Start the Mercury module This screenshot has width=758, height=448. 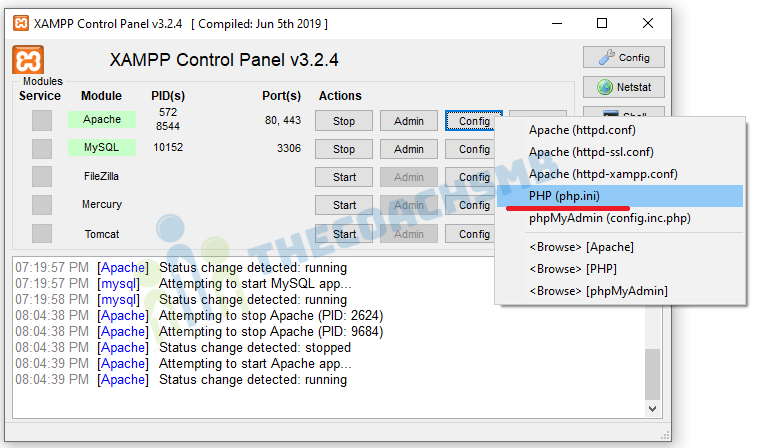pos(344,205)
